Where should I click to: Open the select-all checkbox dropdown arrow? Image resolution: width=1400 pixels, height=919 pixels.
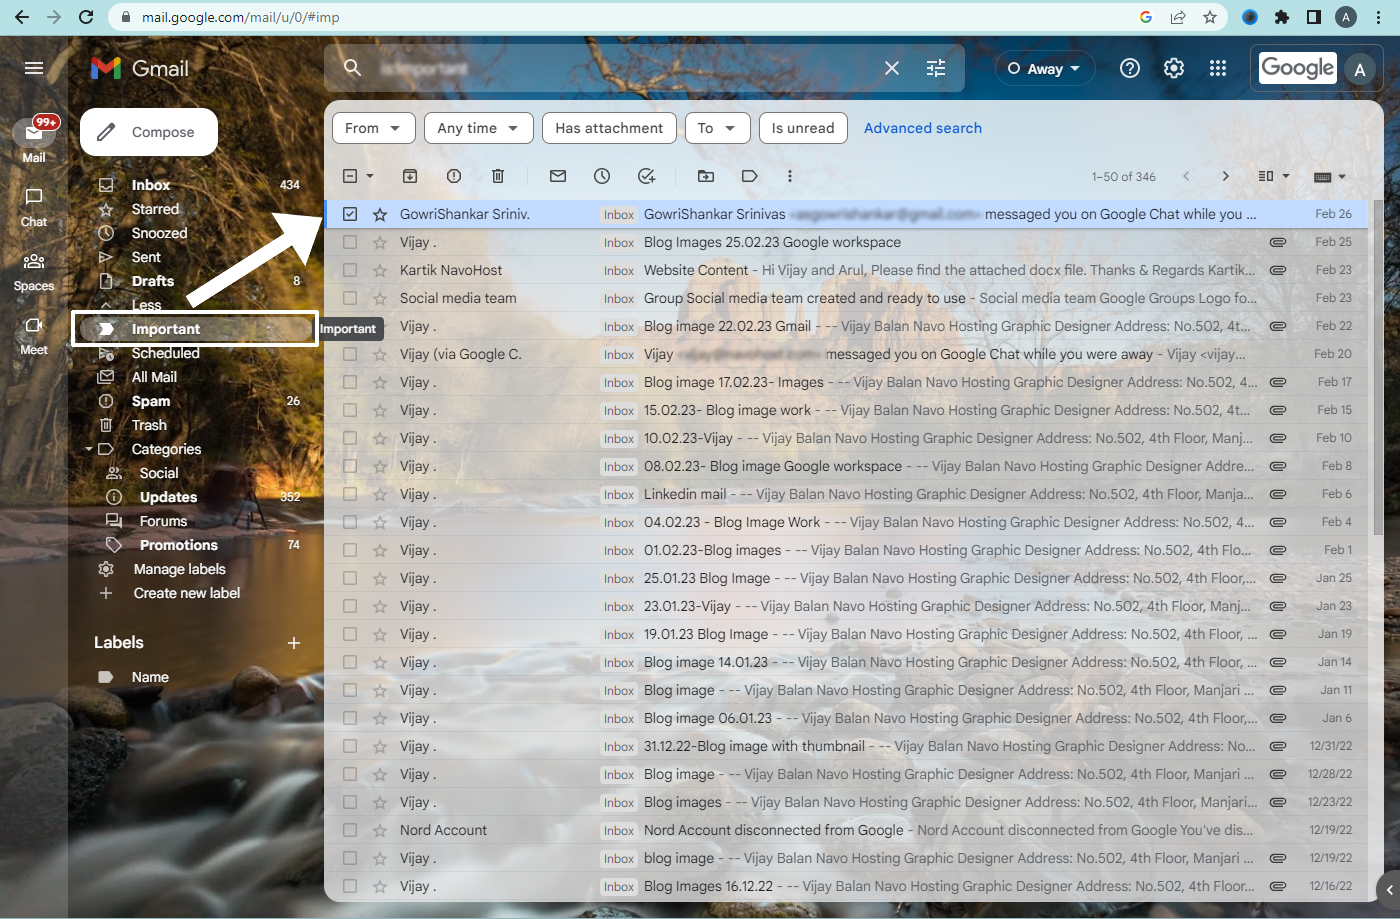(x=370, y=177)
